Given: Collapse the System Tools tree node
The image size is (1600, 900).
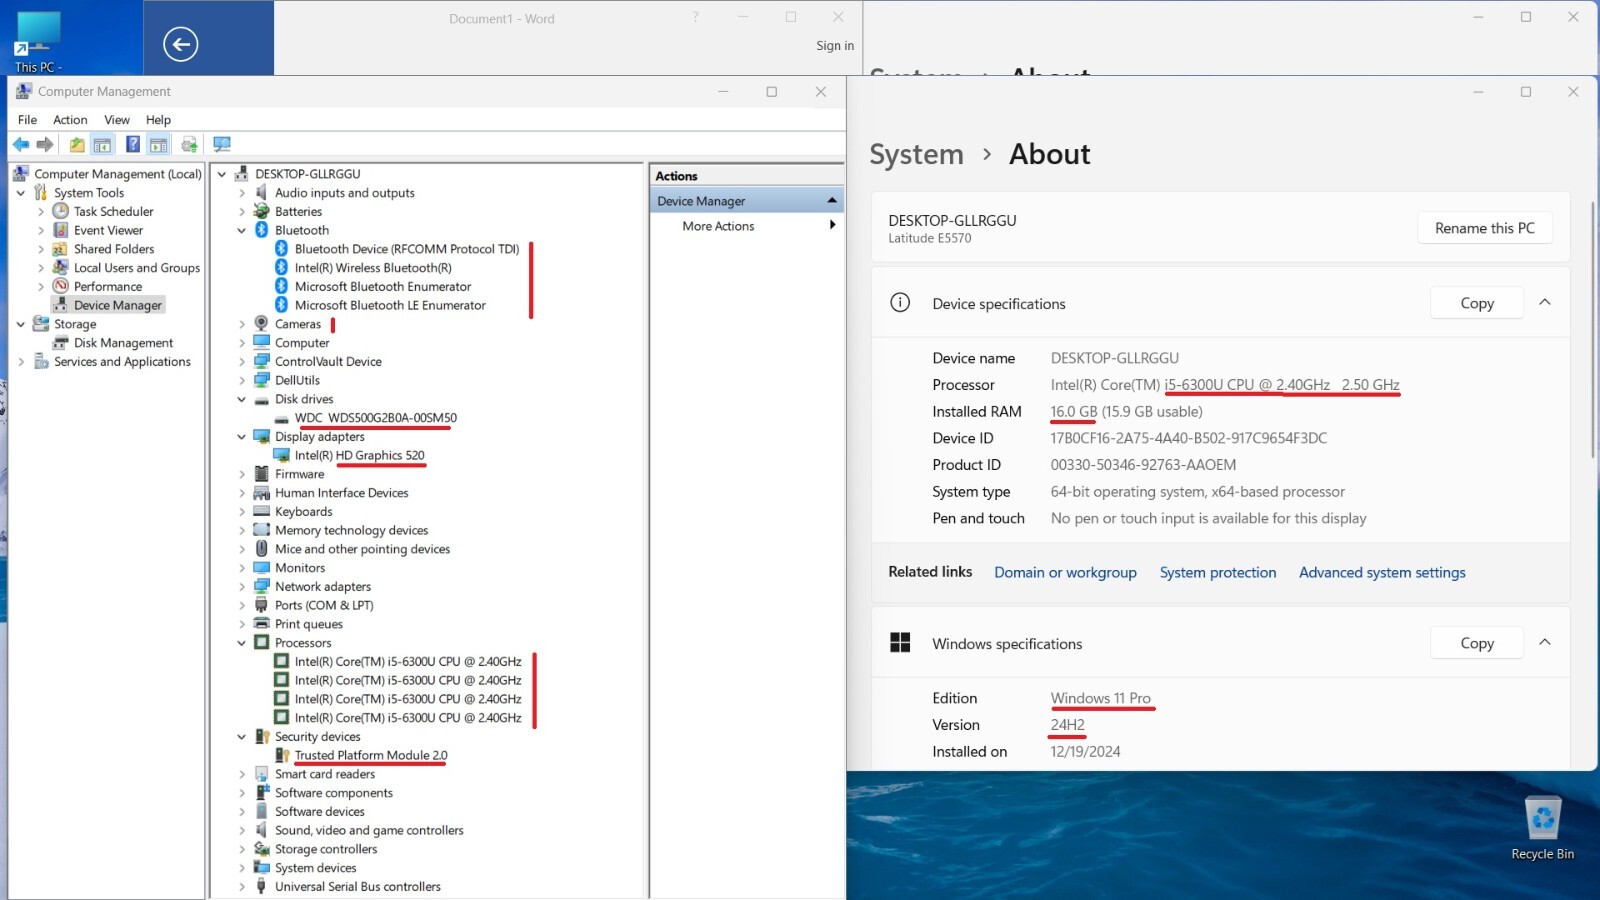Looking at the screenshot, I should pos(21,193).
